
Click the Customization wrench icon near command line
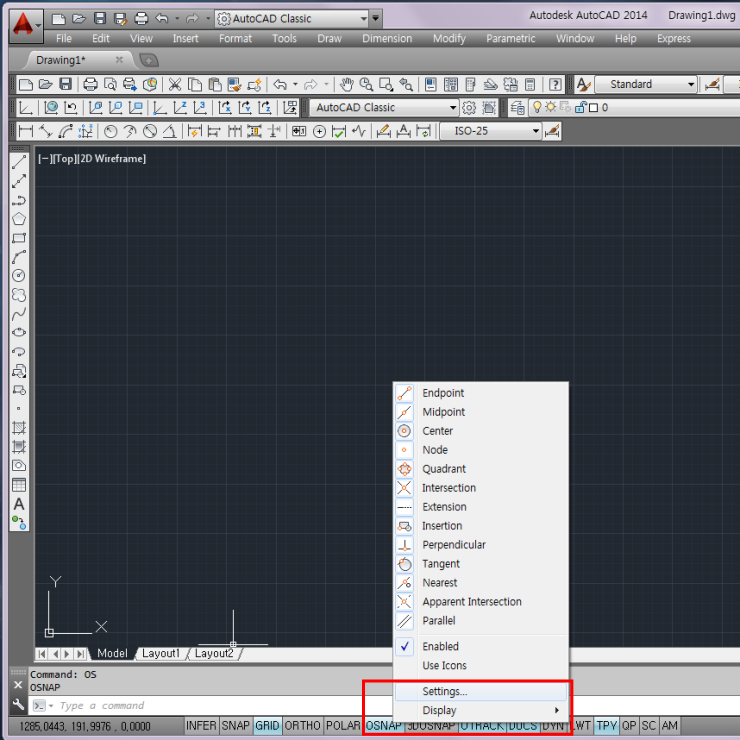click(x=18, y=705)
